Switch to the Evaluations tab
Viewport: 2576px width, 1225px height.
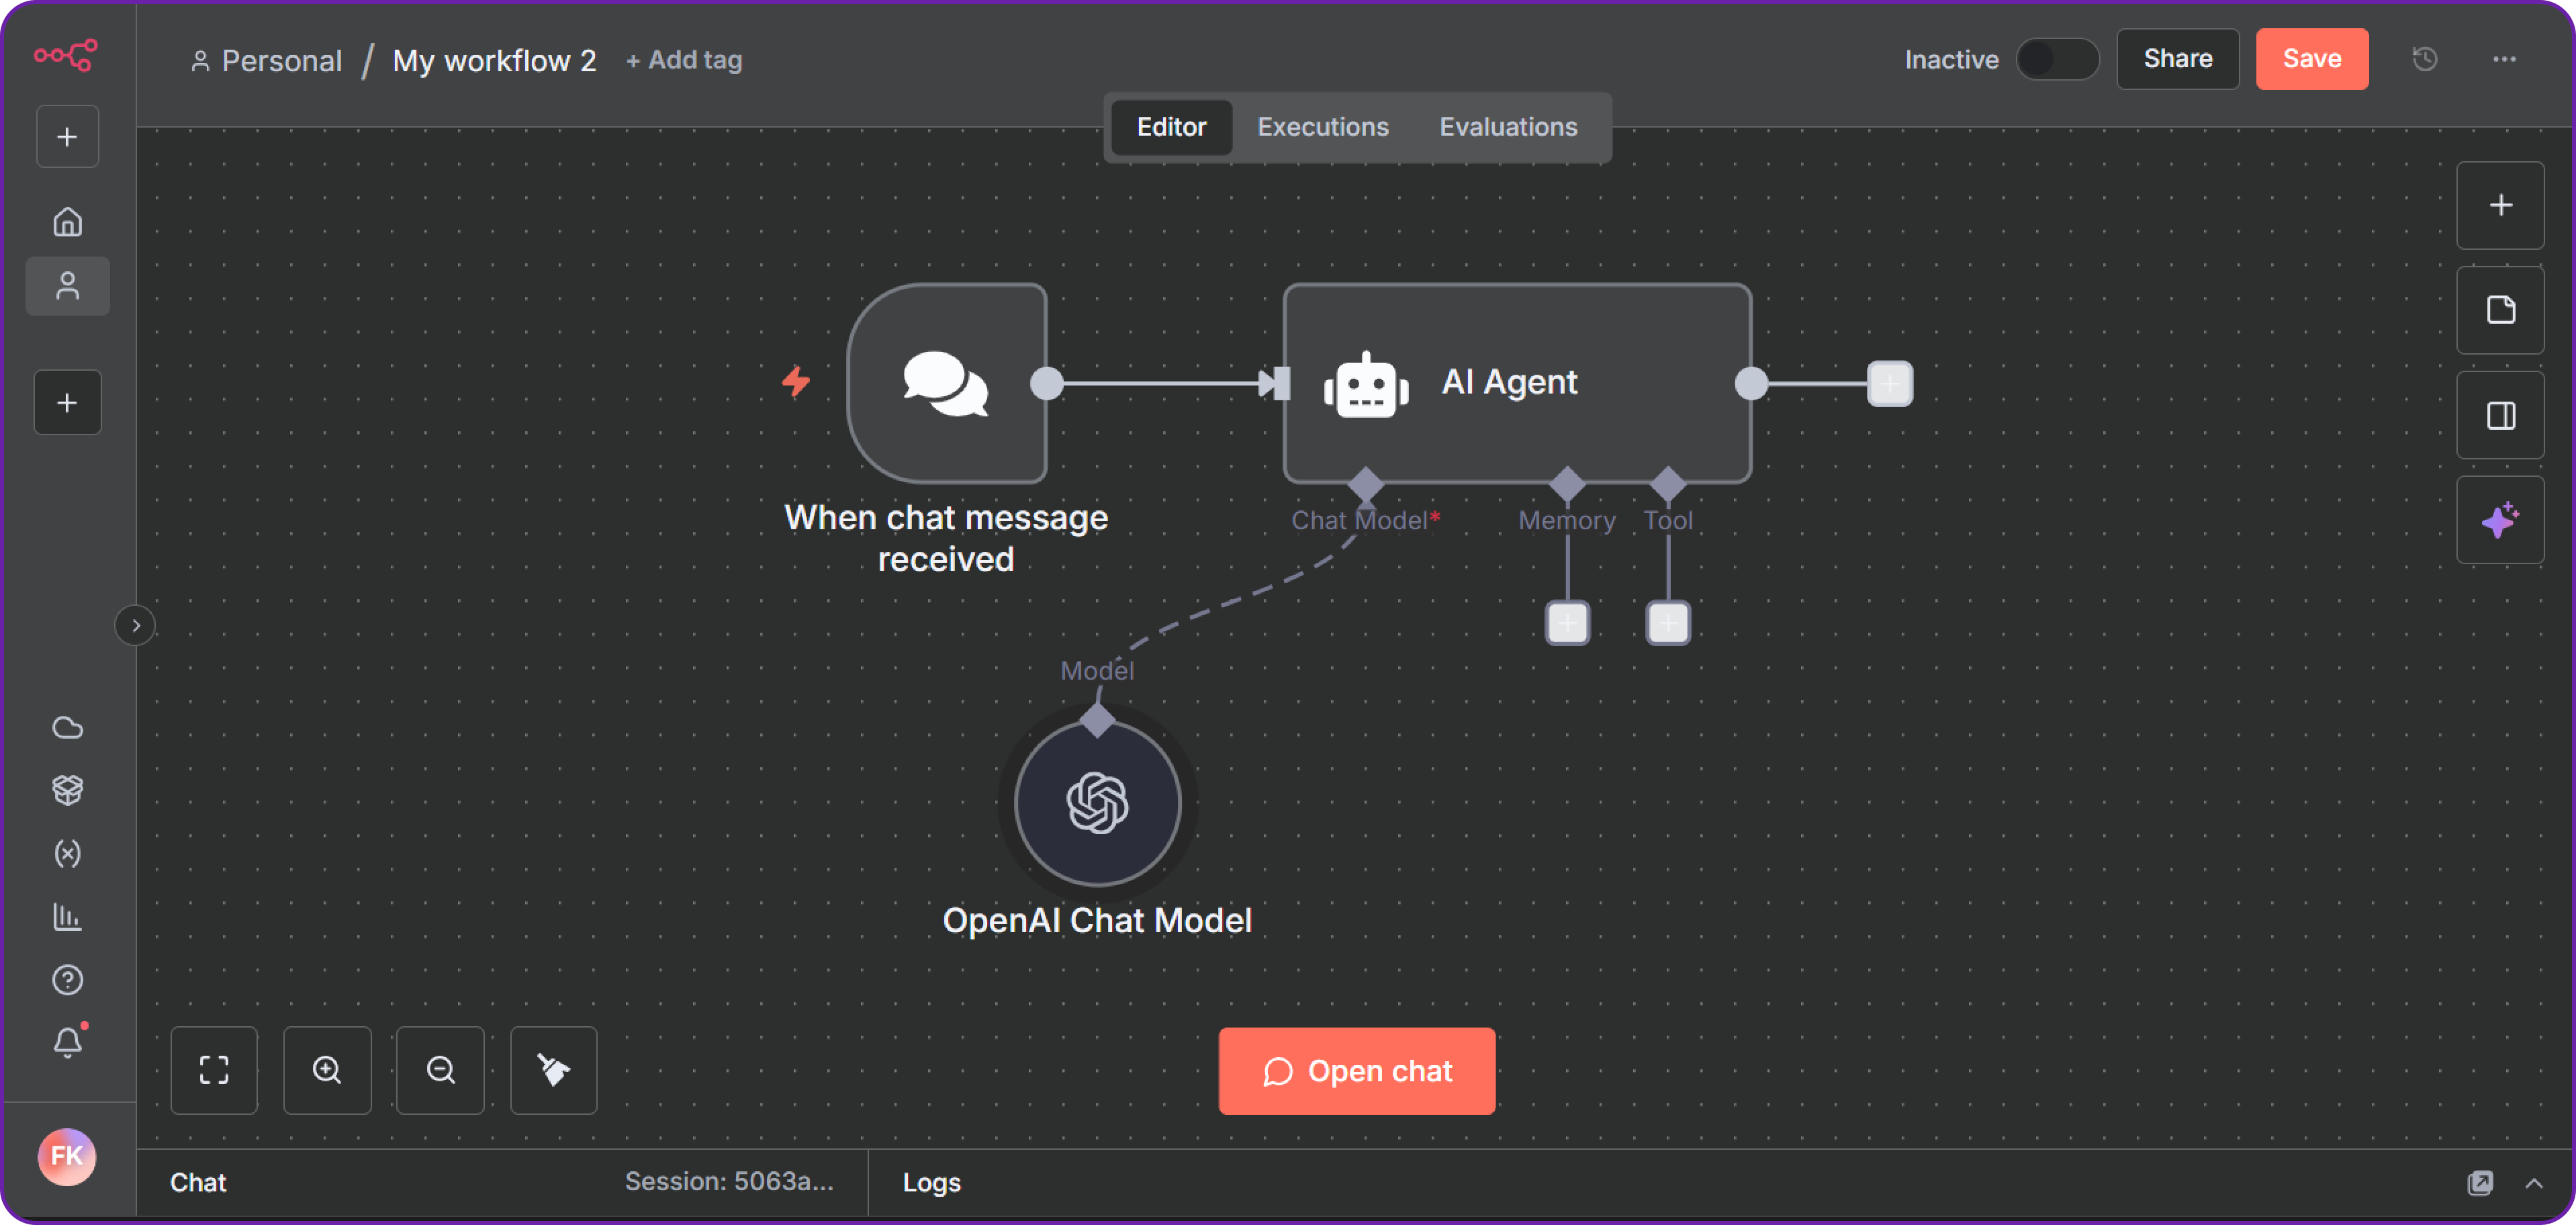[x=1507, y=127]
